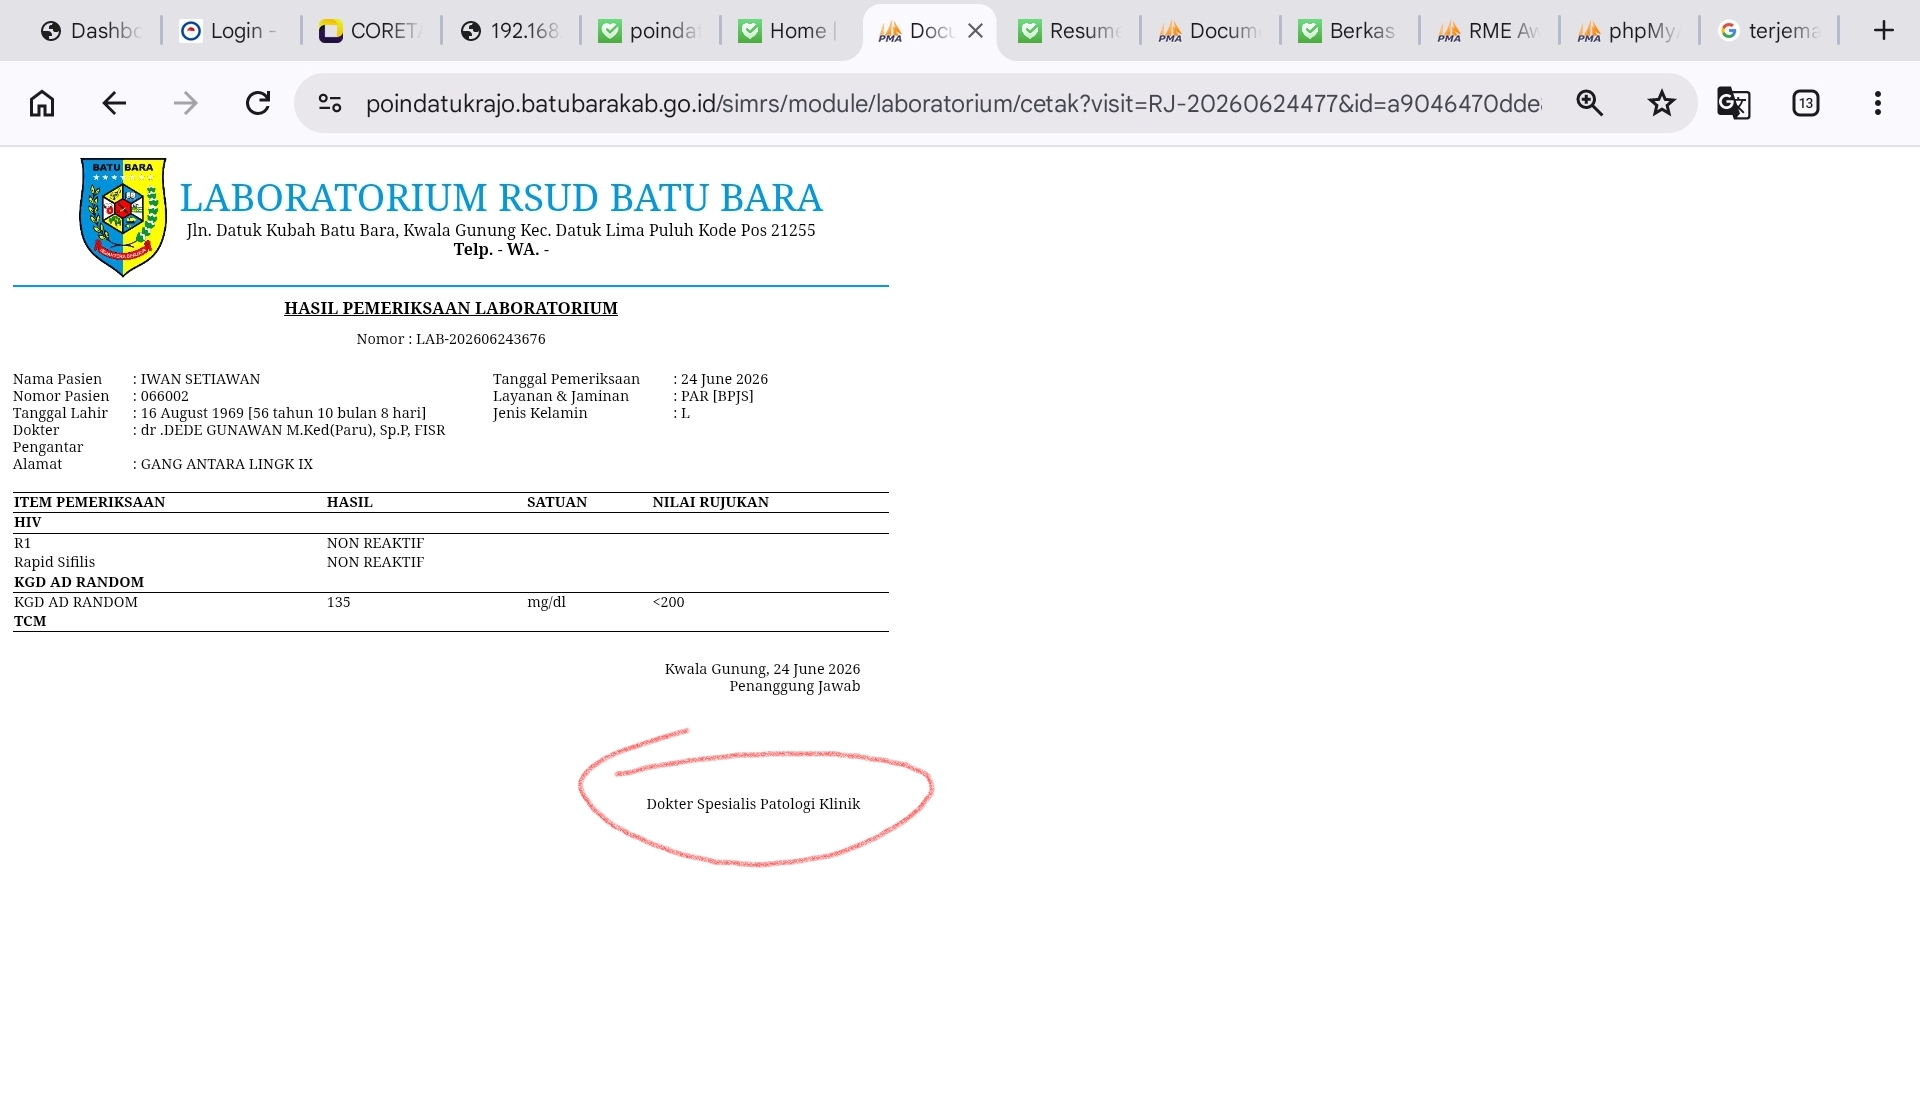Bookmark the page with star icon
Screen dimensions: 1920x1093
pyautogui.click(x=1662, y=103)
